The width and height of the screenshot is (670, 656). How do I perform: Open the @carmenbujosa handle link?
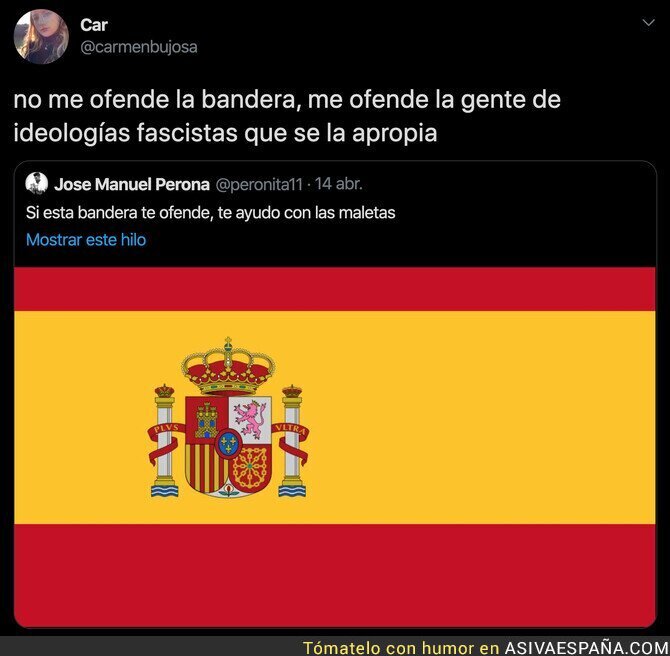[139, 47]
